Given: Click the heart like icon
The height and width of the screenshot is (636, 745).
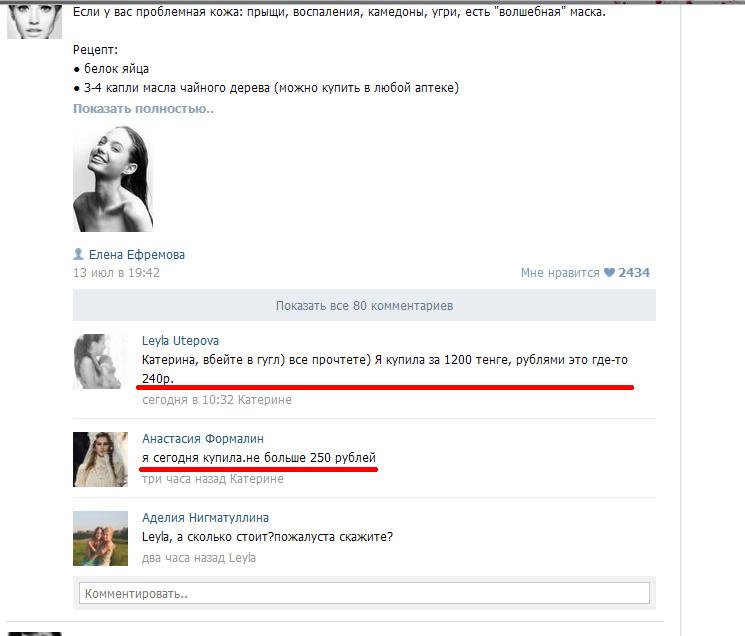Looking at the screenshot, I should point(609,273).
